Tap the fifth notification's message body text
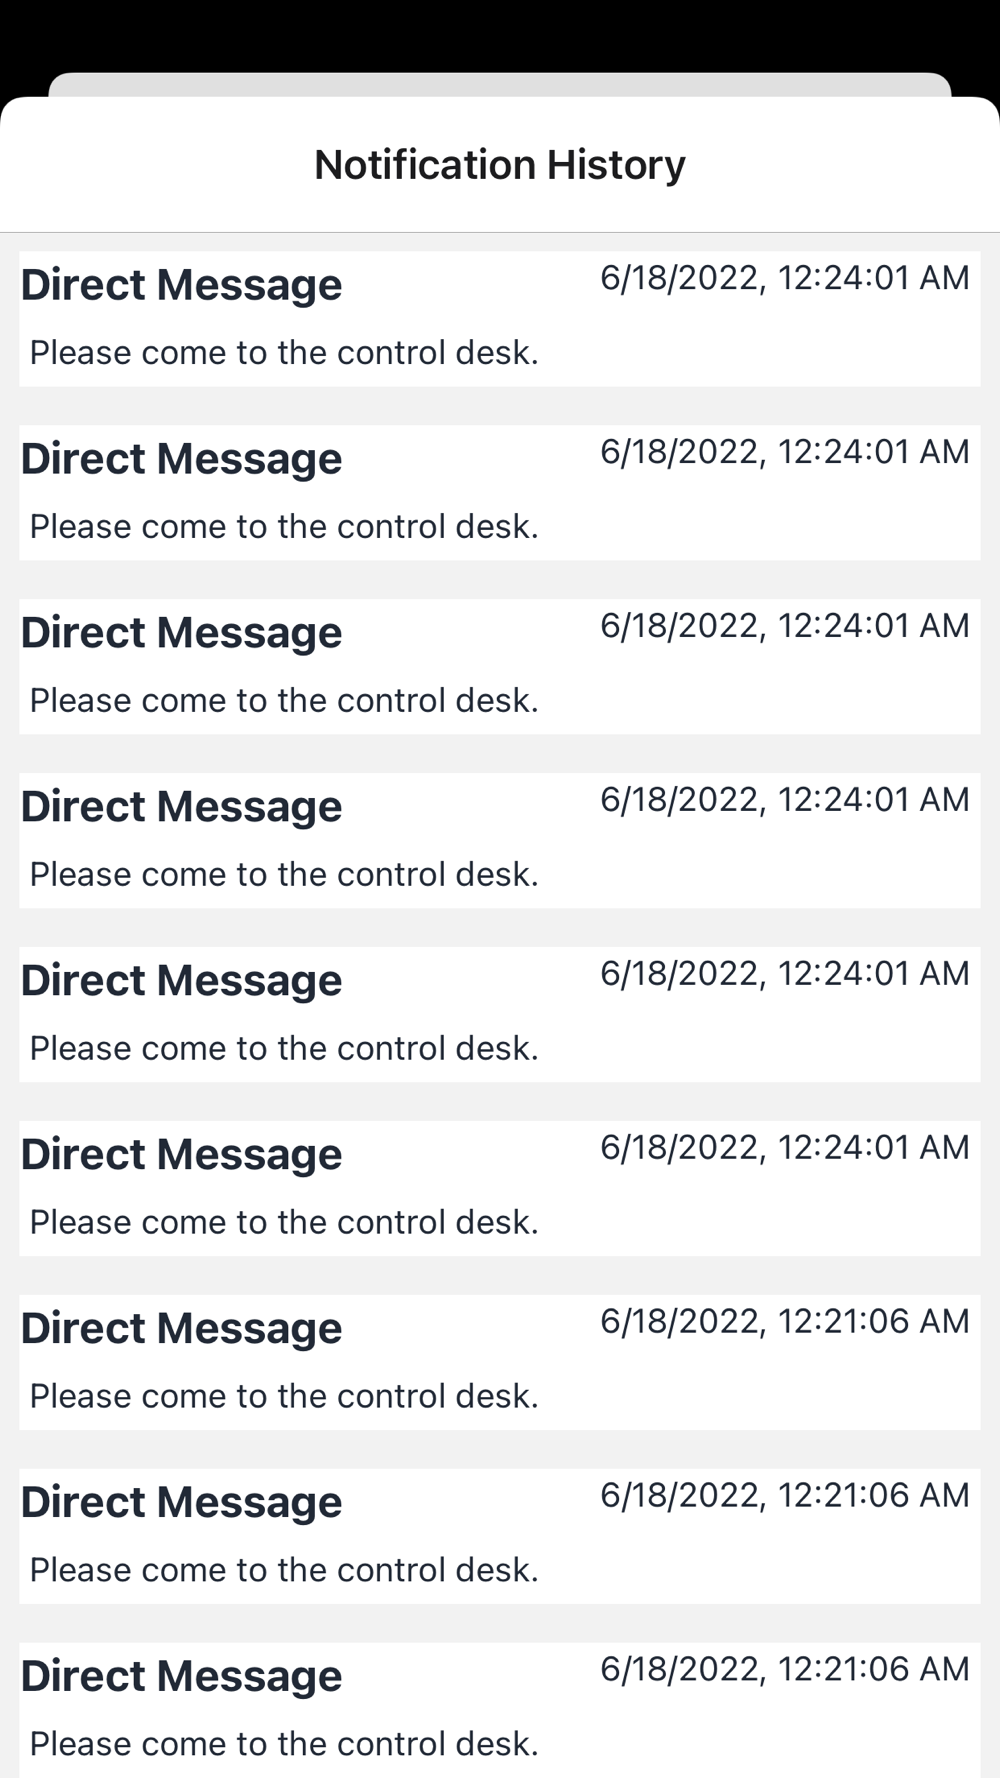 coord(284,1049)
